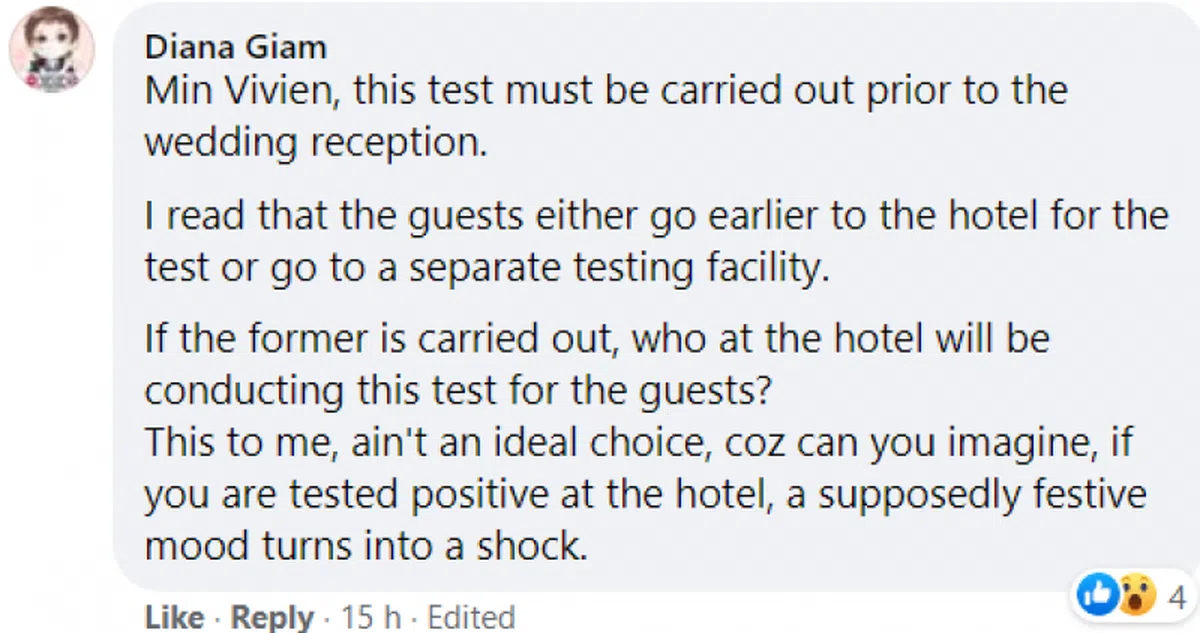
Task: Click the 'you are tested positive' line
Action: pyautogui.click(x=644, y=495)
